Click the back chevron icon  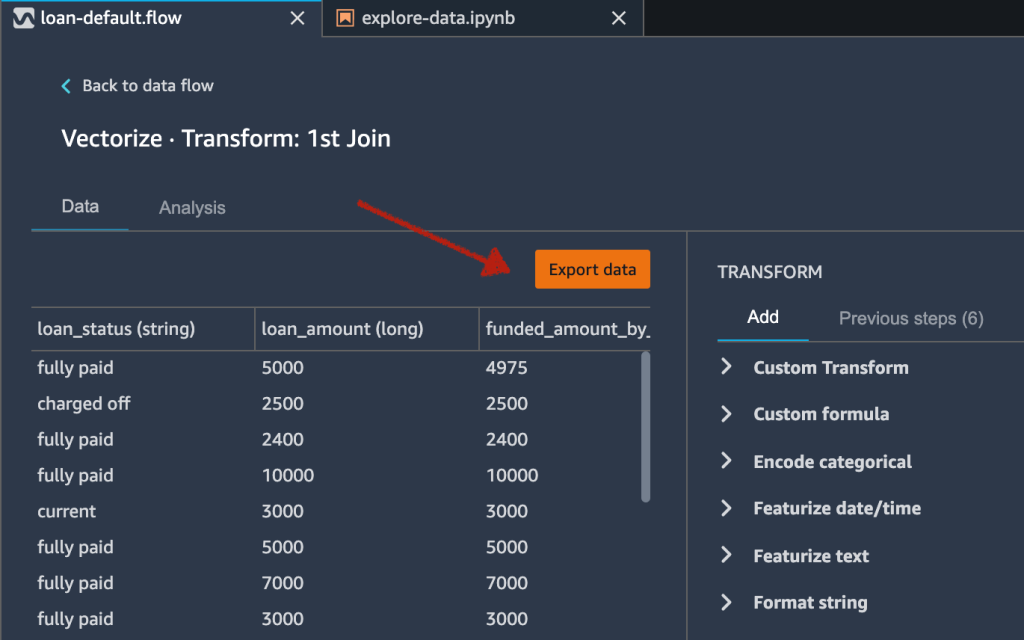pos(66,86)
